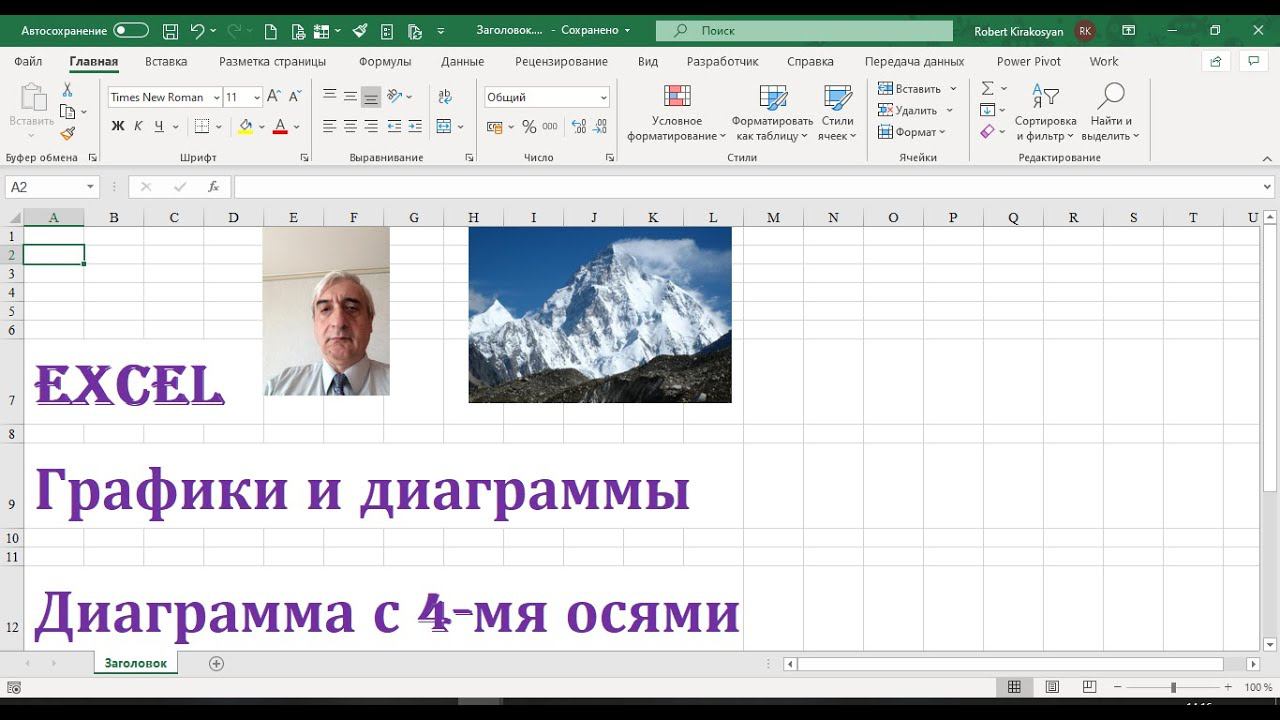Increase decimal places
1280x720 pixels.
(579, 127)
